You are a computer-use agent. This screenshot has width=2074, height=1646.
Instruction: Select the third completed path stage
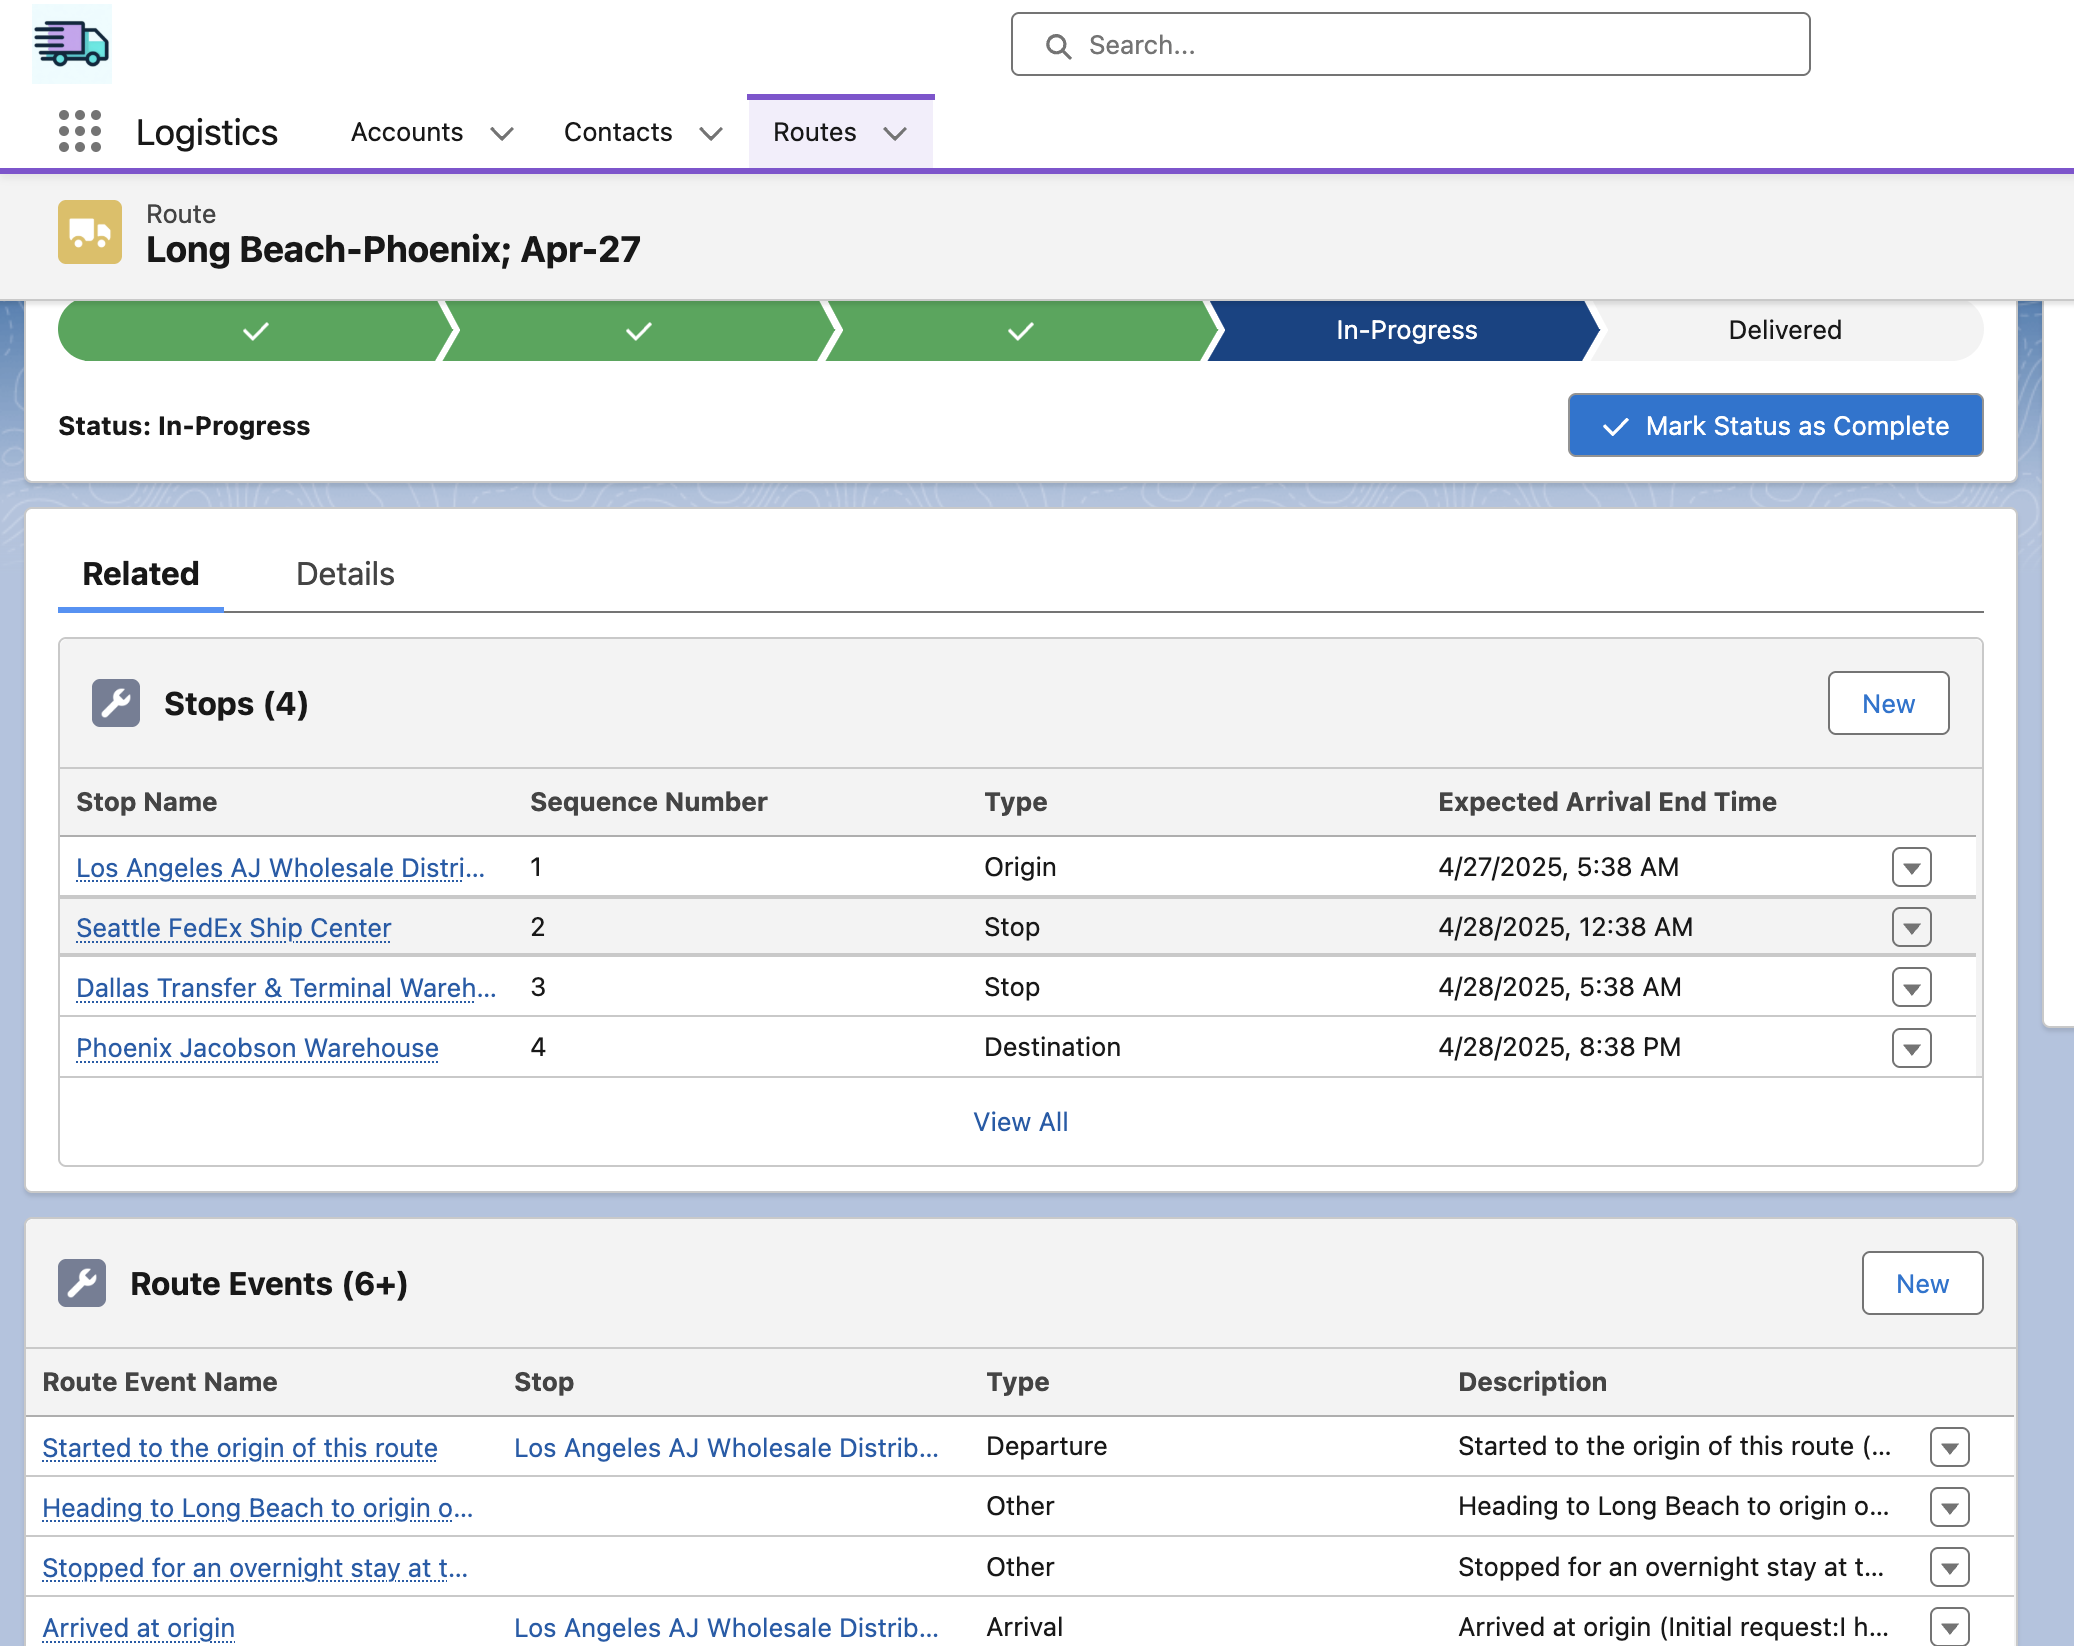1020,331
